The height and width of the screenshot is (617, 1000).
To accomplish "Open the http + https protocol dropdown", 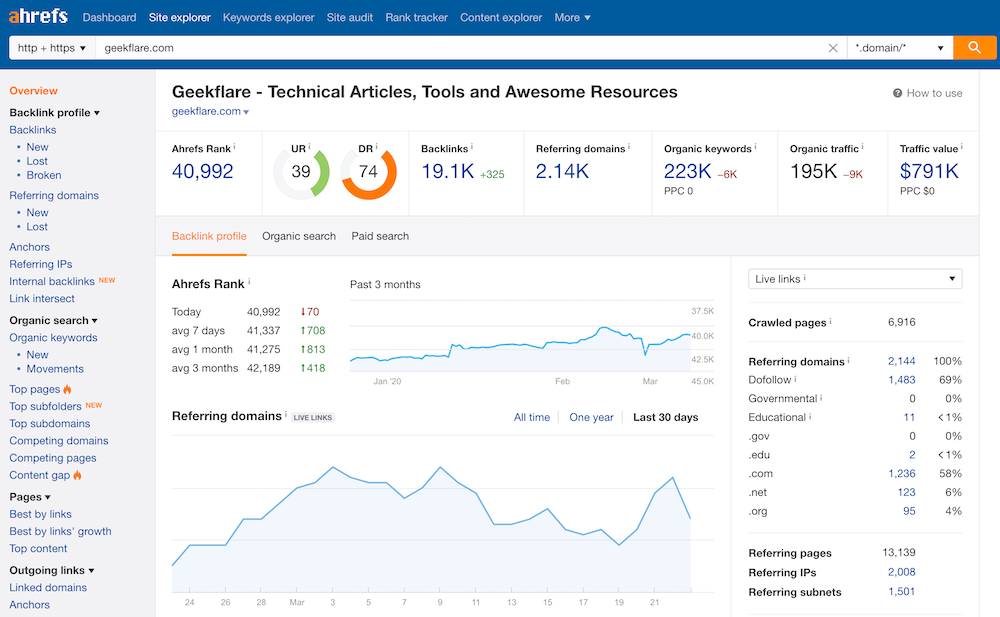I will [x=52, y=48].
